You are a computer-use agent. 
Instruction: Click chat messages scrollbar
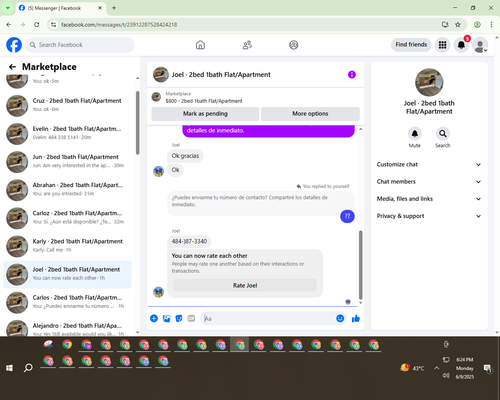[x=360, y=265]
